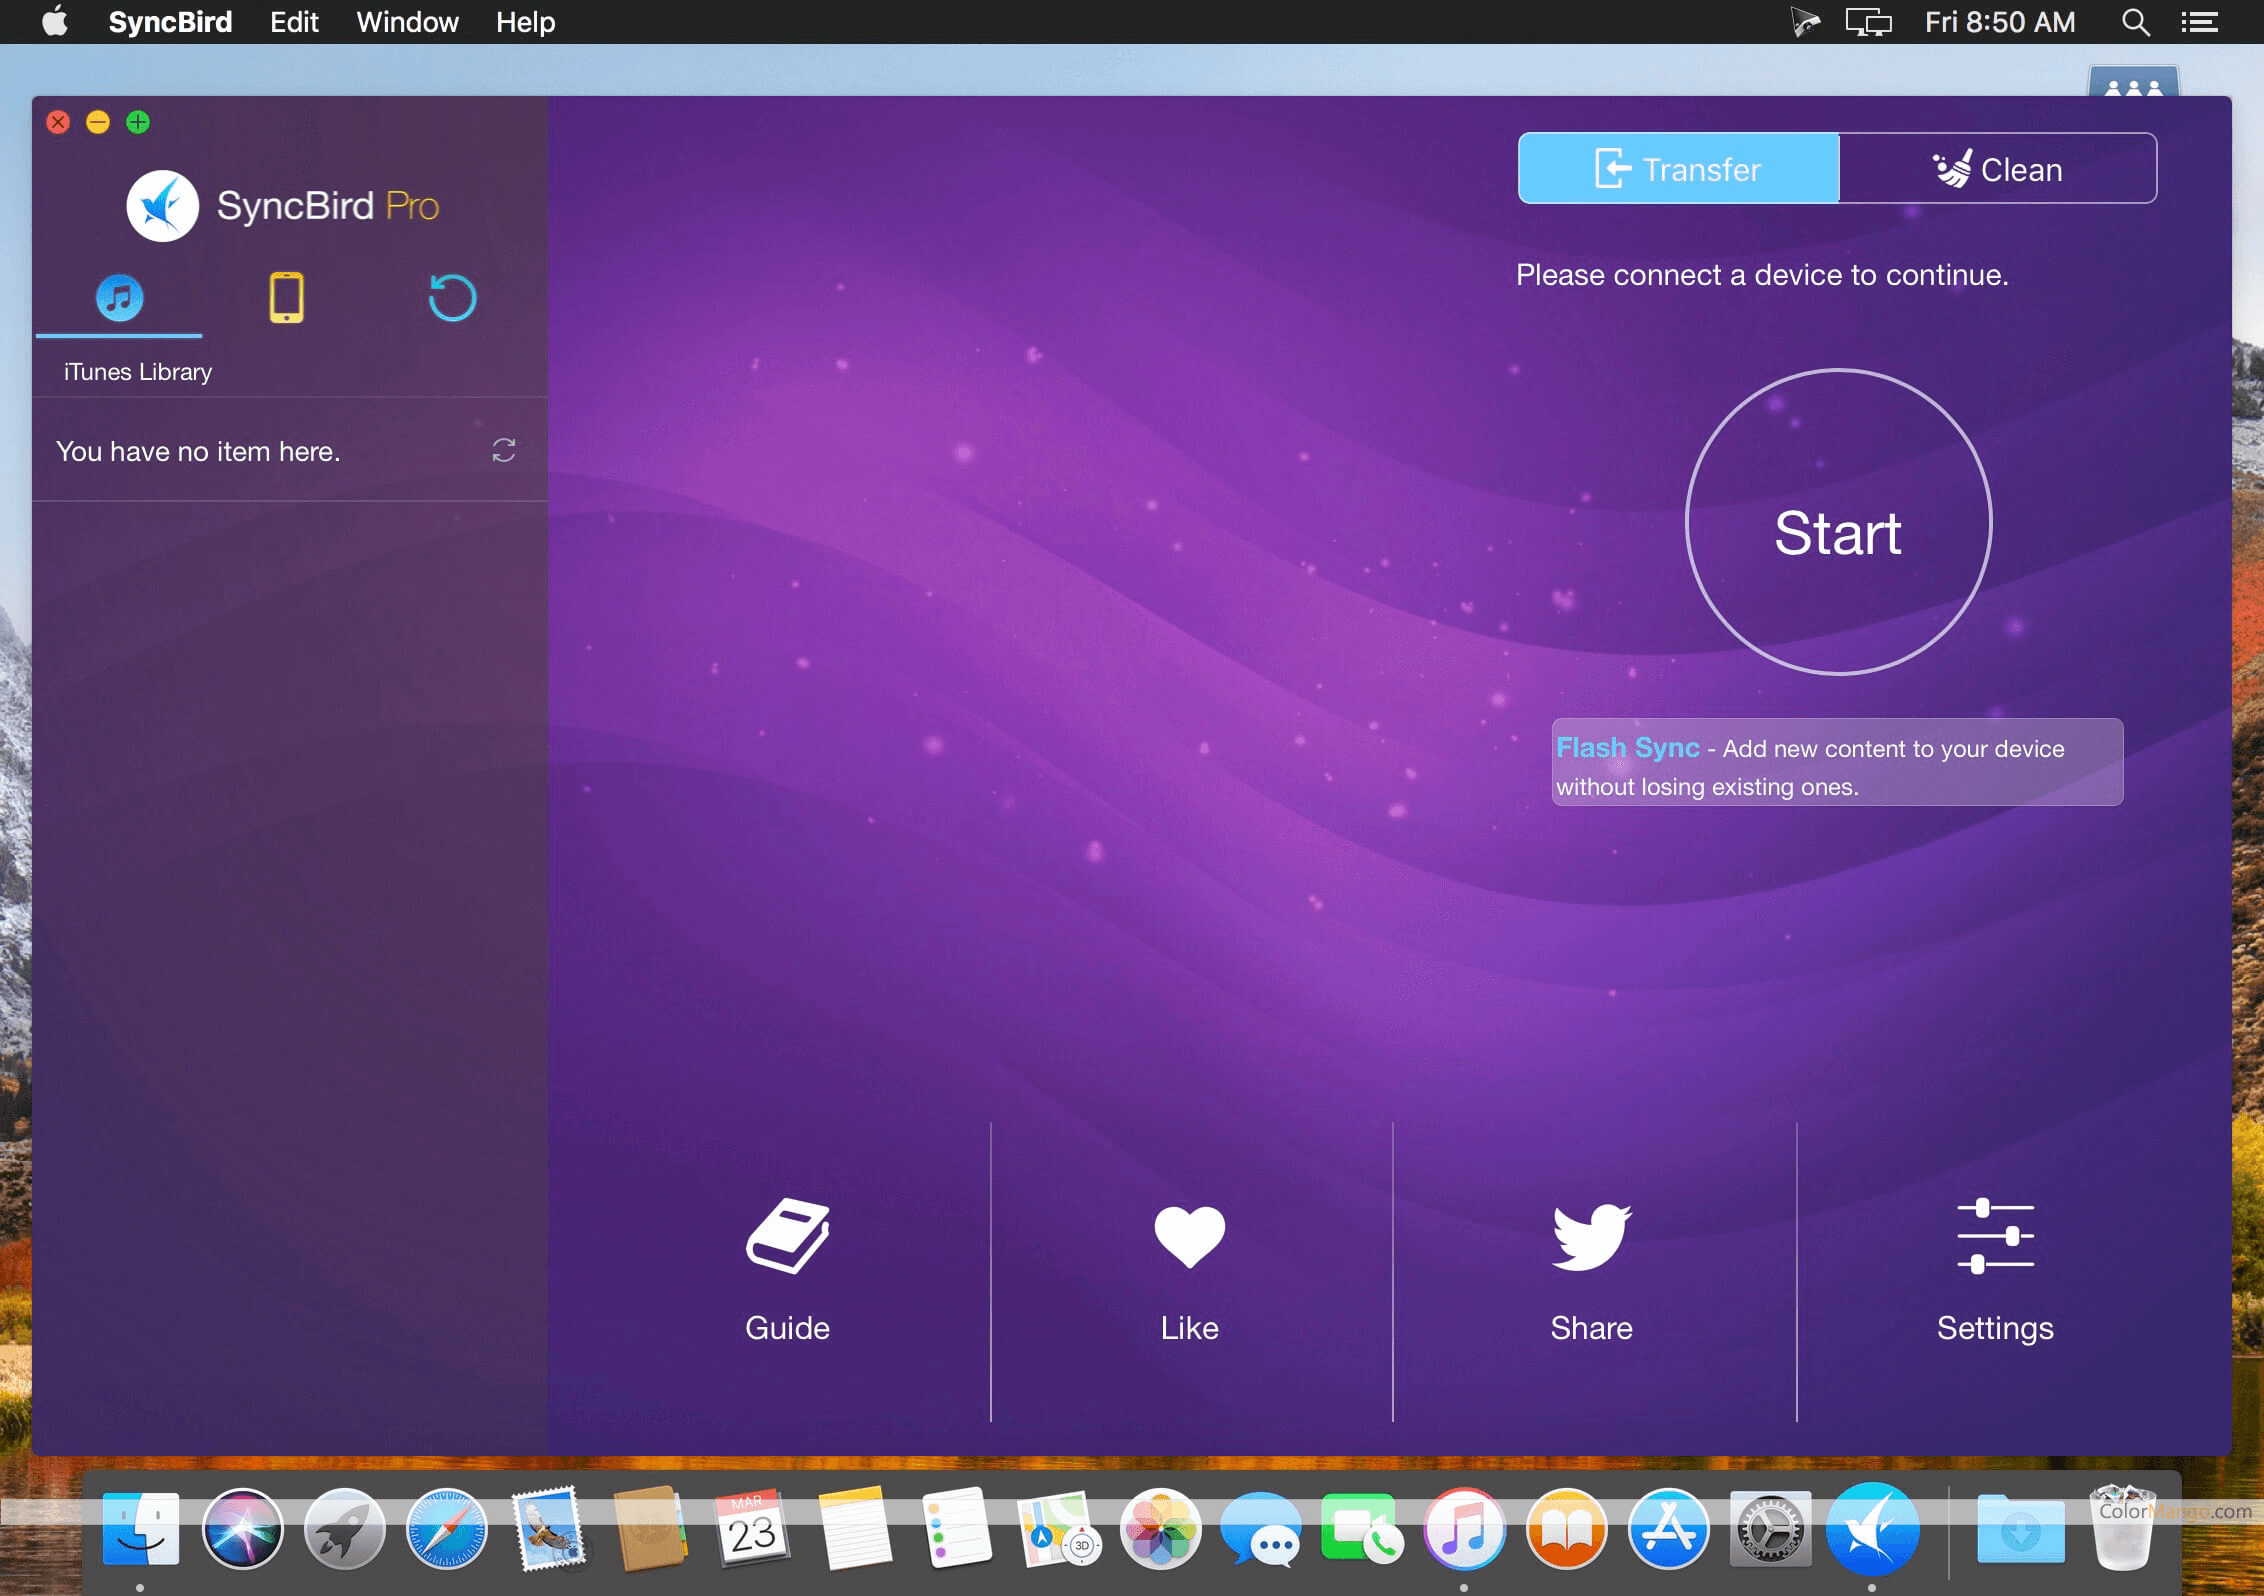Share via the Twitter bird icon
Screen dimensions: 2264x1596
(1591, 1237)
